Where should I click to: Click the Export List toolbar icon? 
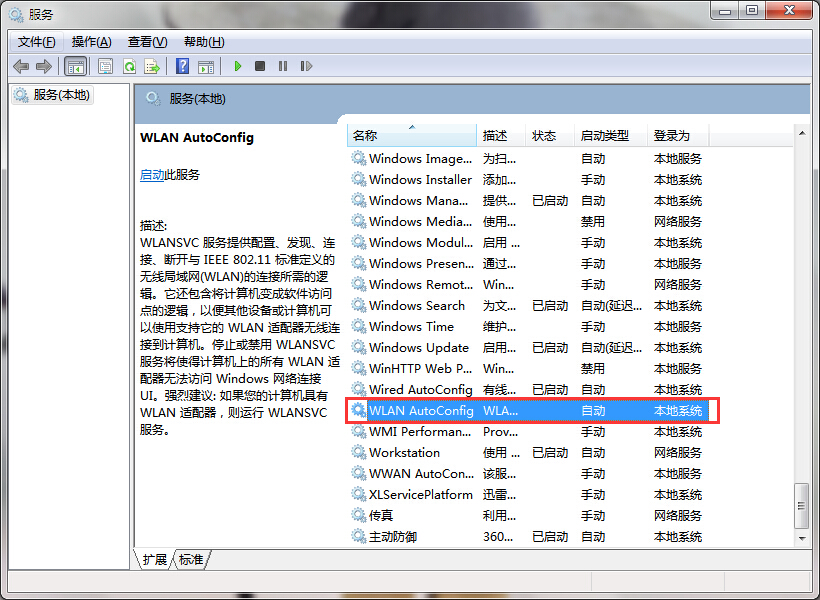click(152, 66)
